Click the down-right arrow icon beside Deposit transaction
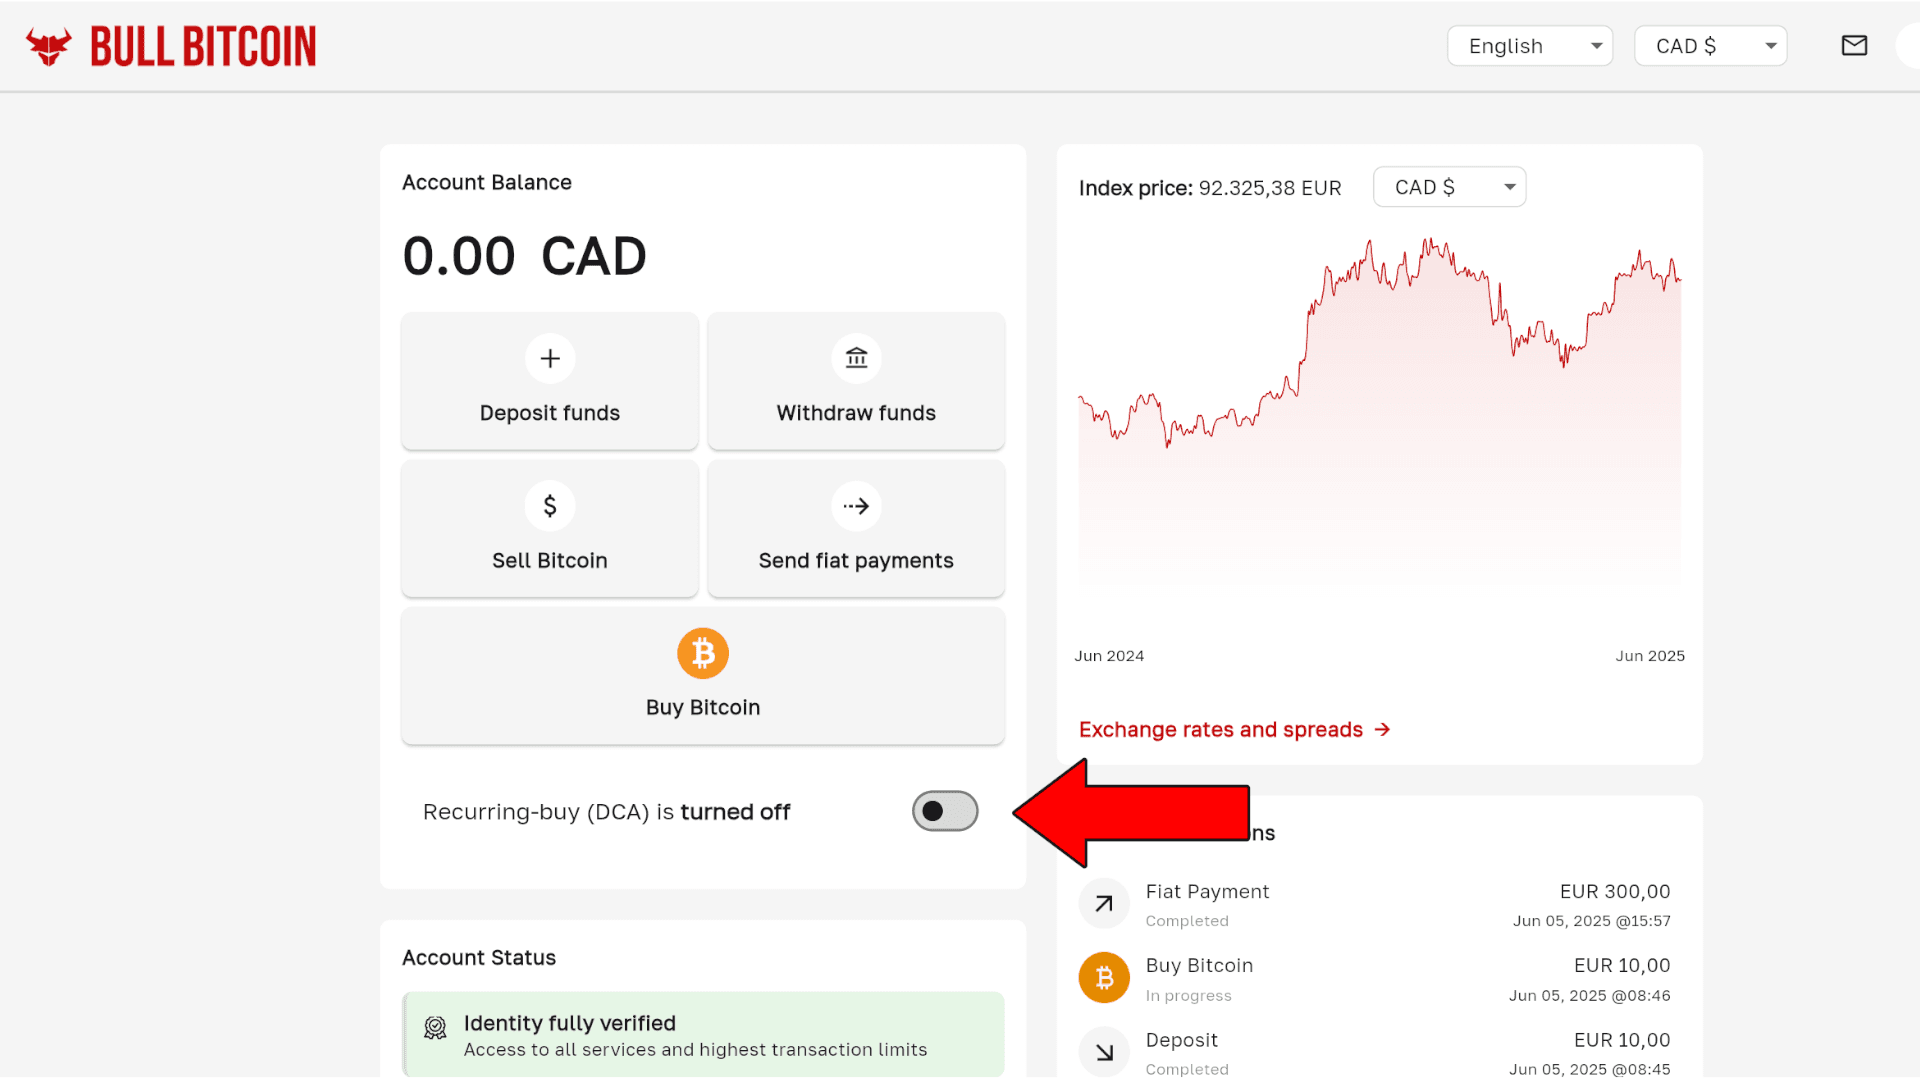The image size is (1920, 1080). click(1104, 1052)
